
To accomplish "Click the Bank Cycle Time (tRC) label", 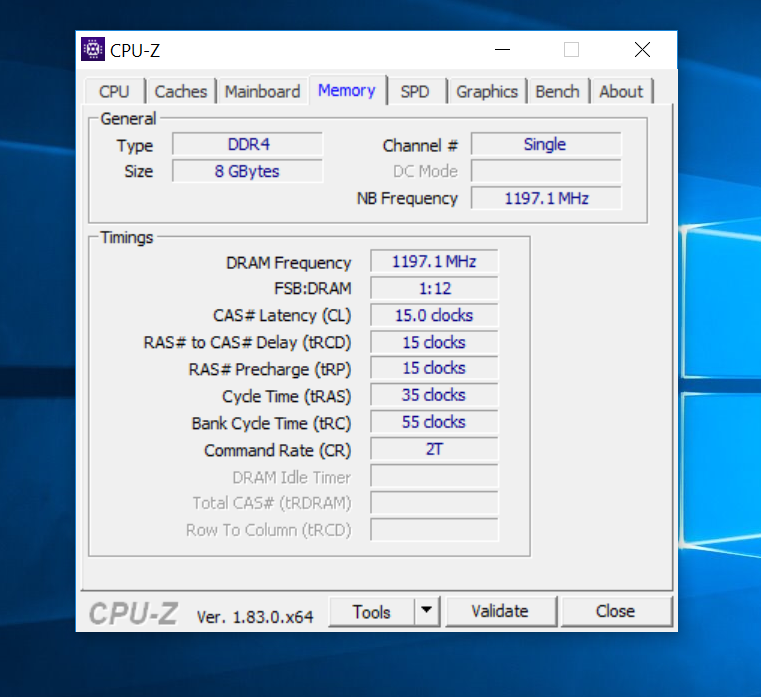I will click(x=271, y=424).
